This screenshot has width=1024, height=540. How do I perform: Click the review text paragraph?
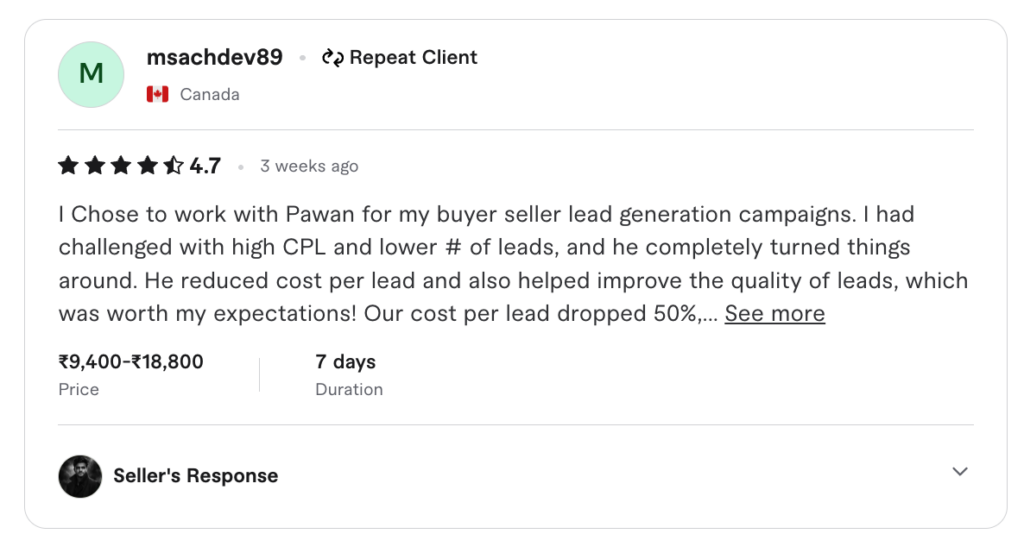coord(480,264)
